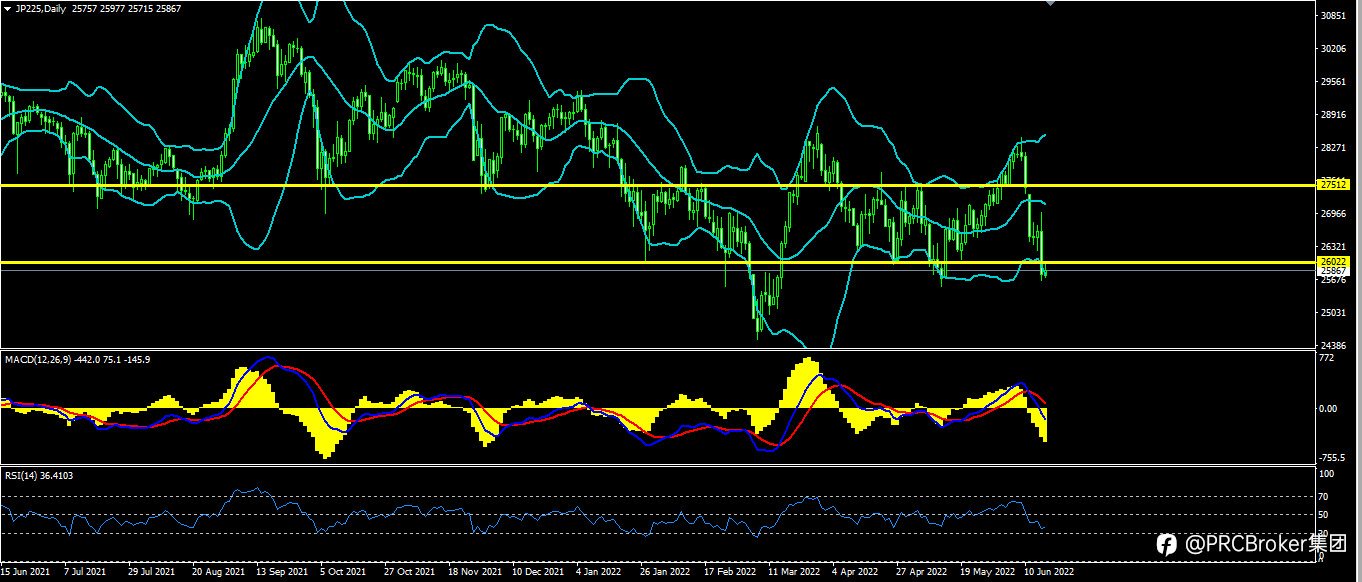Select the upper yellow horizontal line at 27512

click(x=657, y=185)
